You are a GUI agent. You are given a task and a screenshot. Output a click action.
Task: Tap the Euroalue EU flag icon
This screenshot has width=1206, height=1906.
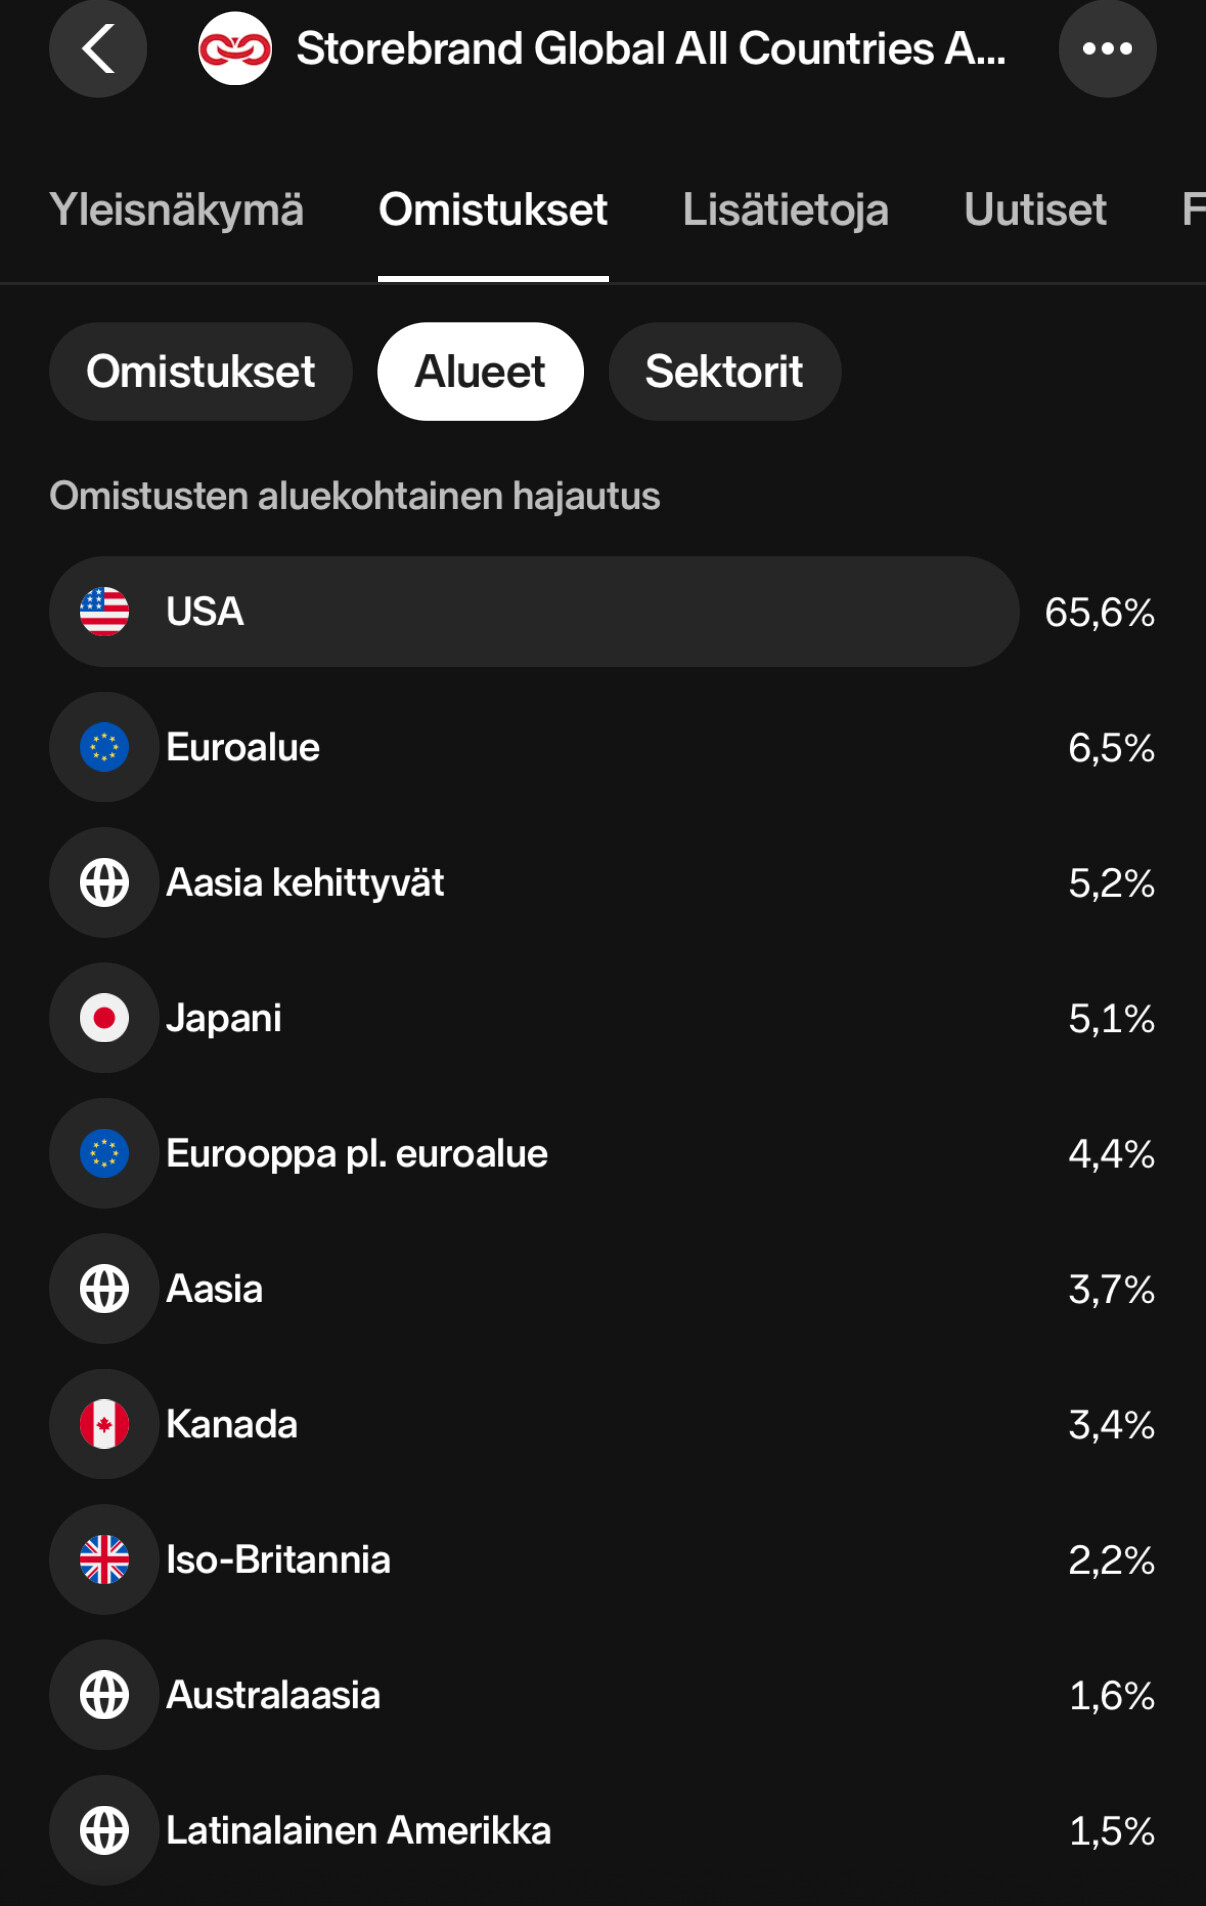point(105,747)
